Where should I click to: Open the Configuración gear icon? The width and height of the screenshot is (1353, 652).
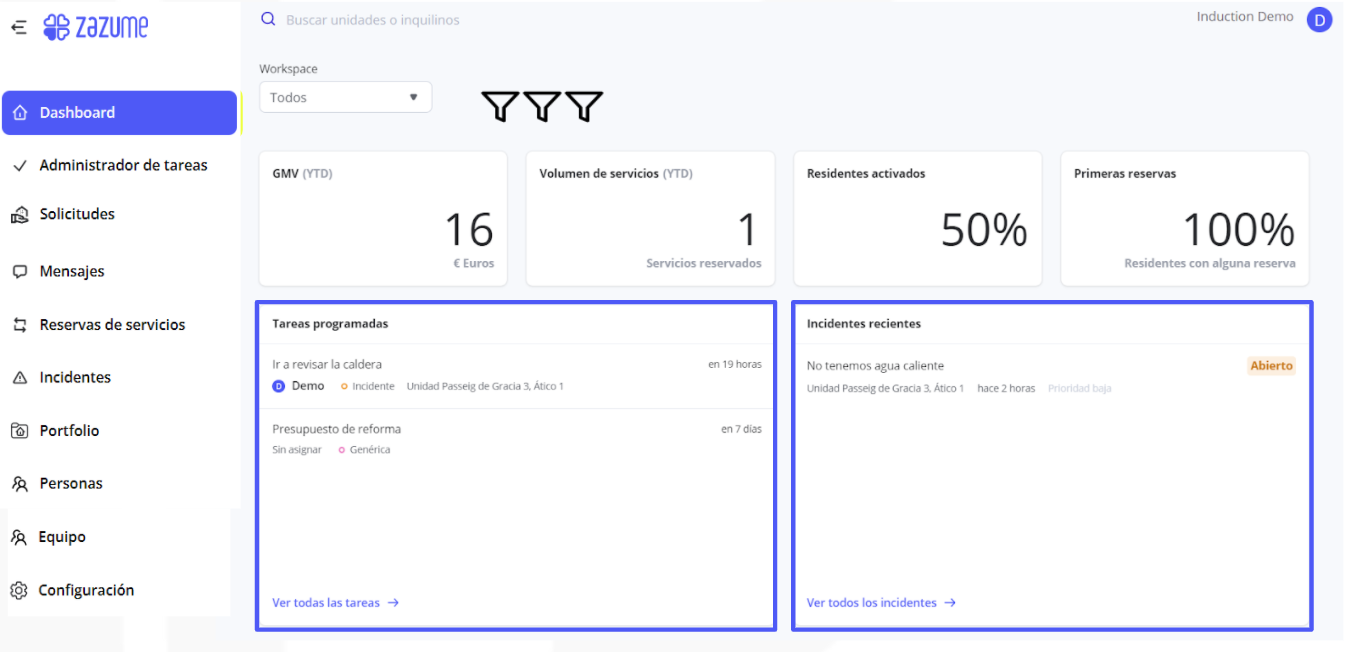[19, 590]
